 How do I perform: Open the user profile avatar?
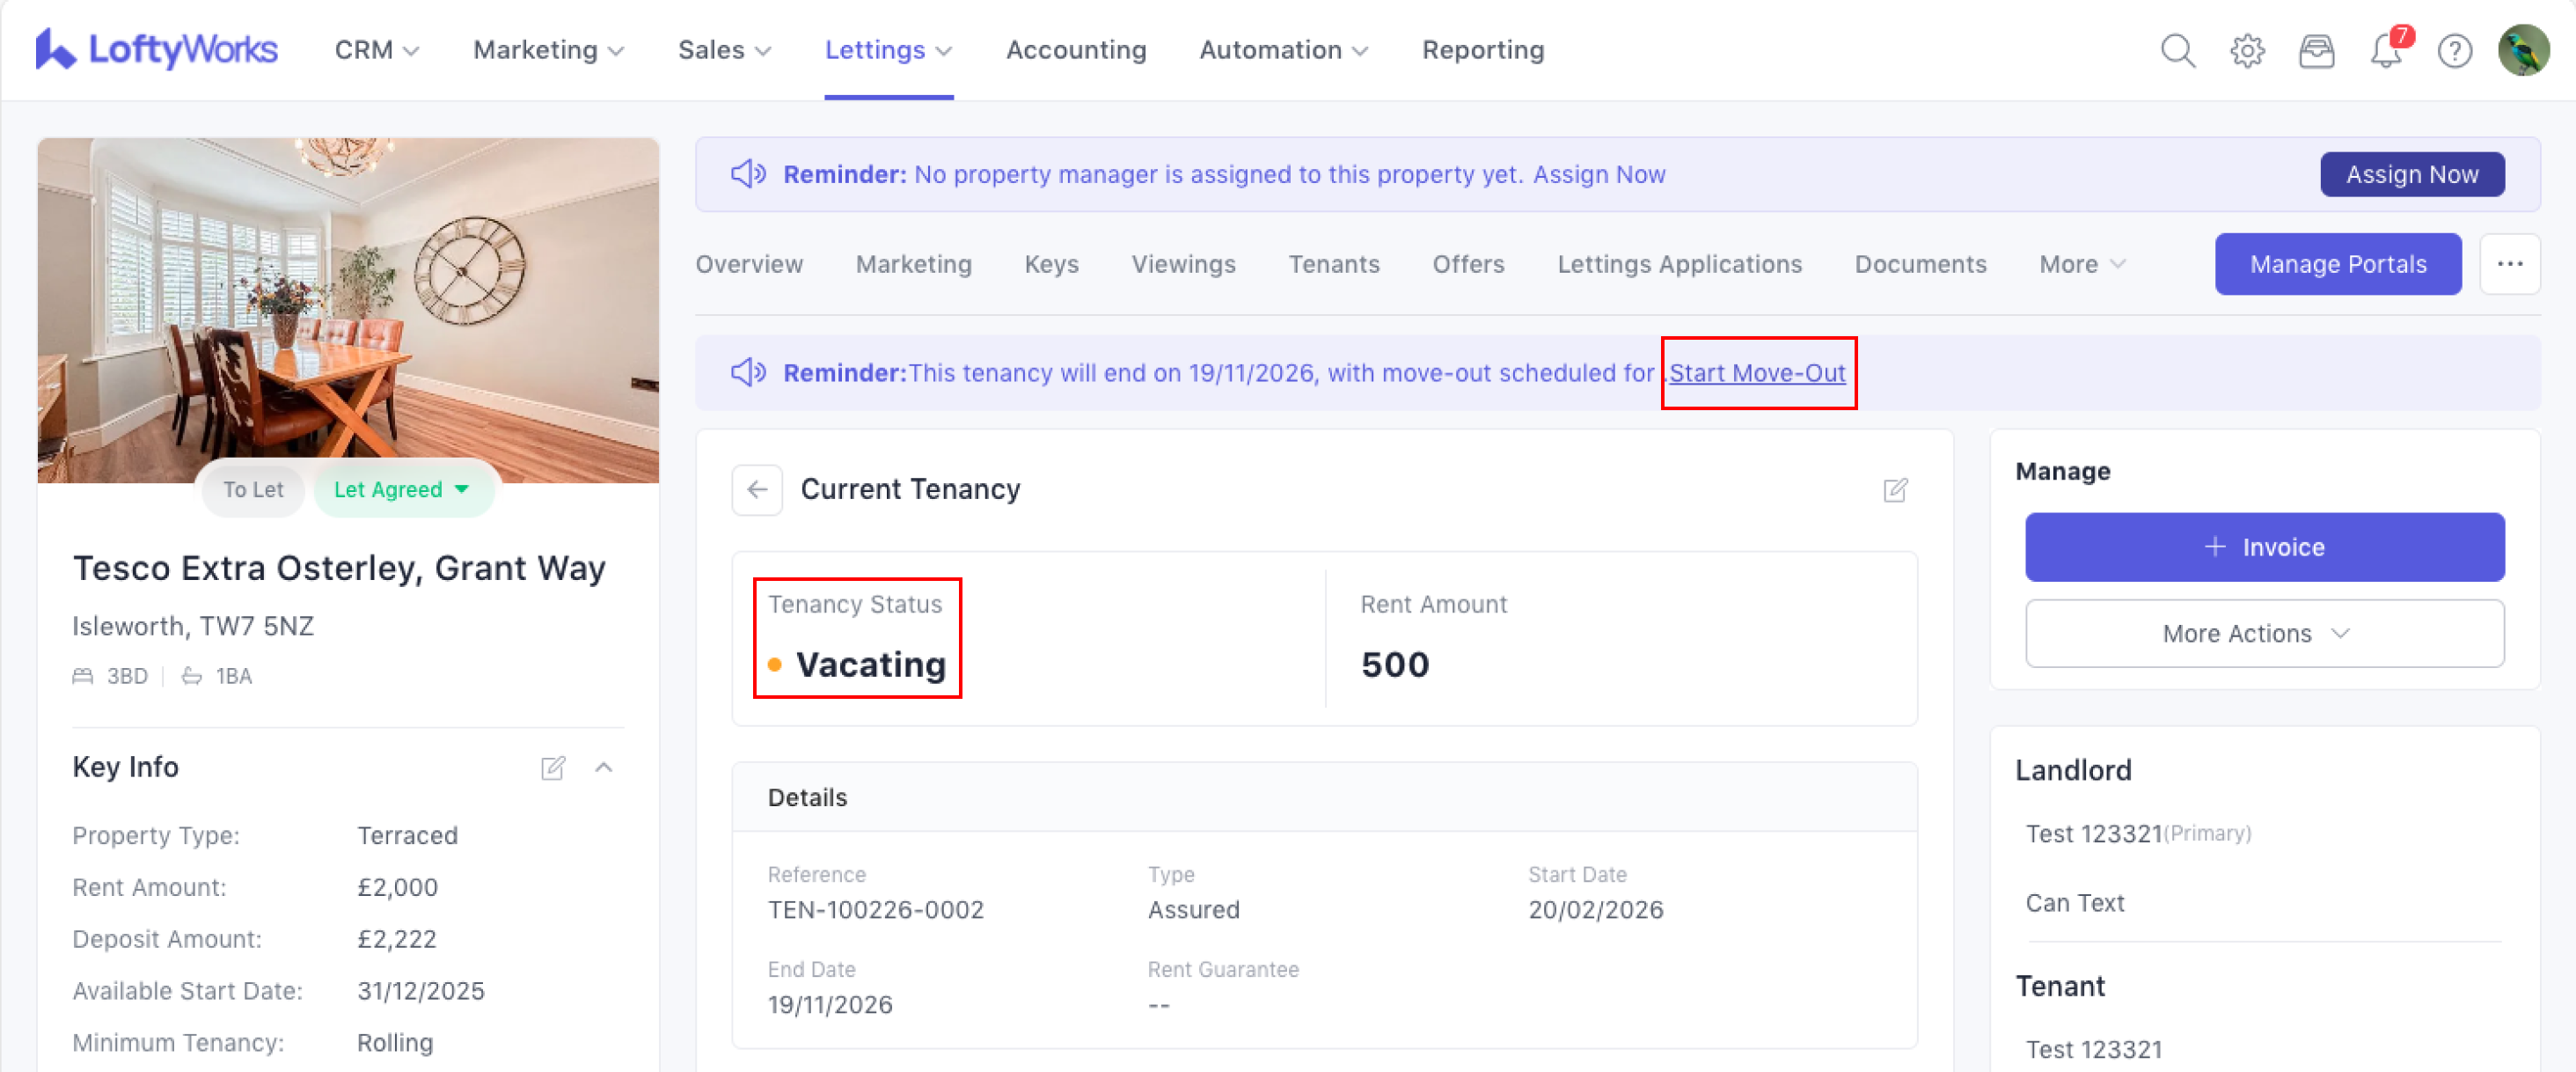click(2522, 50)
